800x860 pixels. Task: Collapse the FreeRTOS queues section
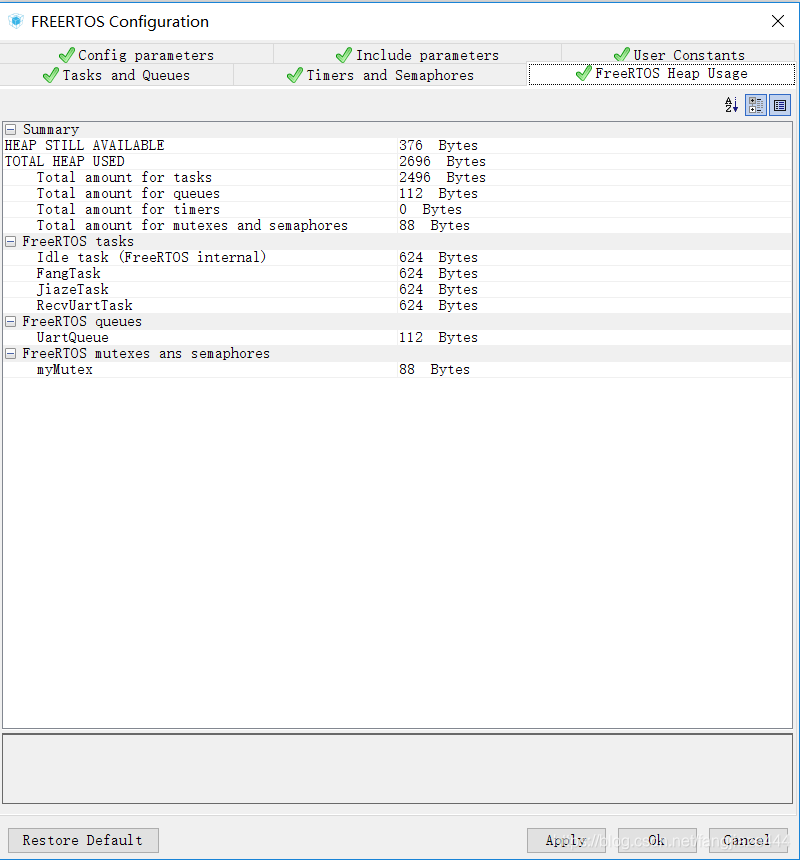(10, 321)
